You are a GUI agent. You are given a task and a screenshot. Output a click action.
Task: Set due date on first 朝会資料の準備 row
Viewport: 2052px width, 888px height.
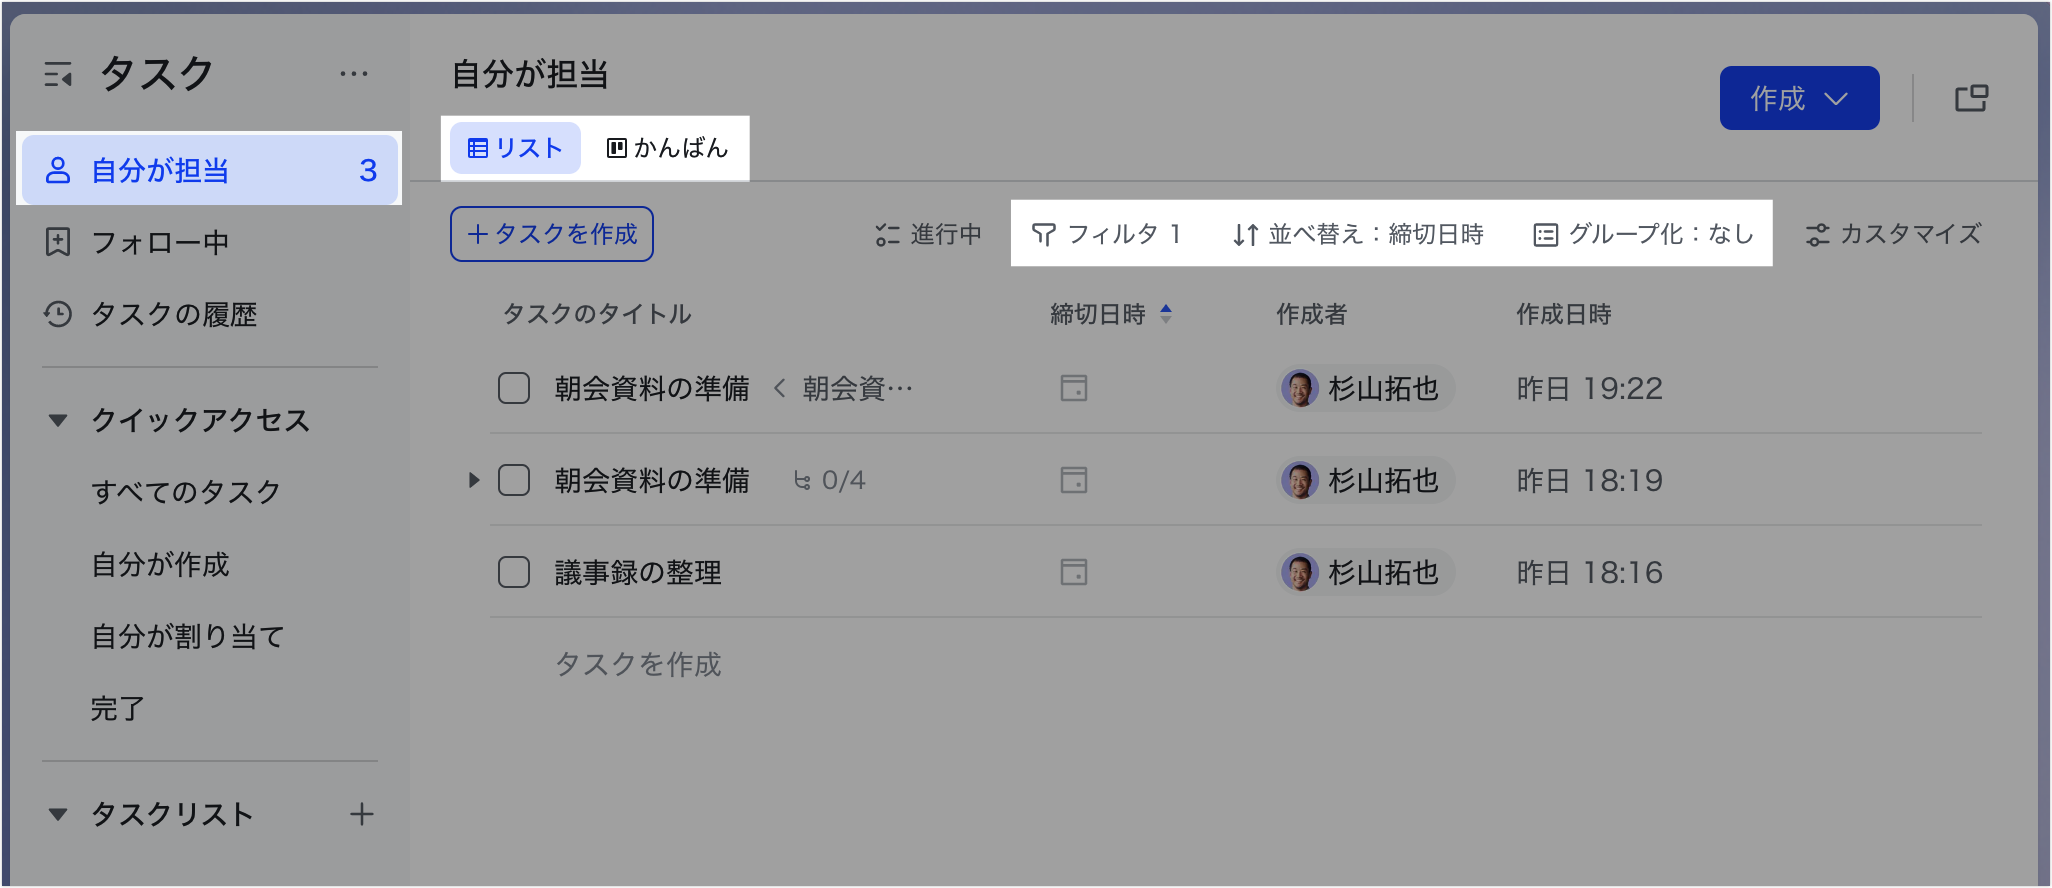tap(1073, 388)
